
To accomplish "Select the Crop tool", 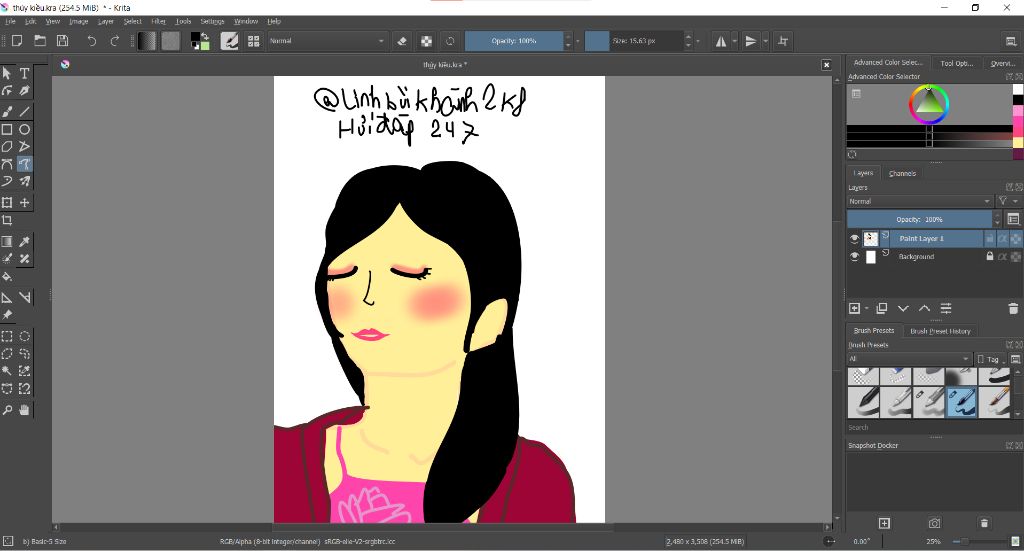I will [x=7, y=220].
